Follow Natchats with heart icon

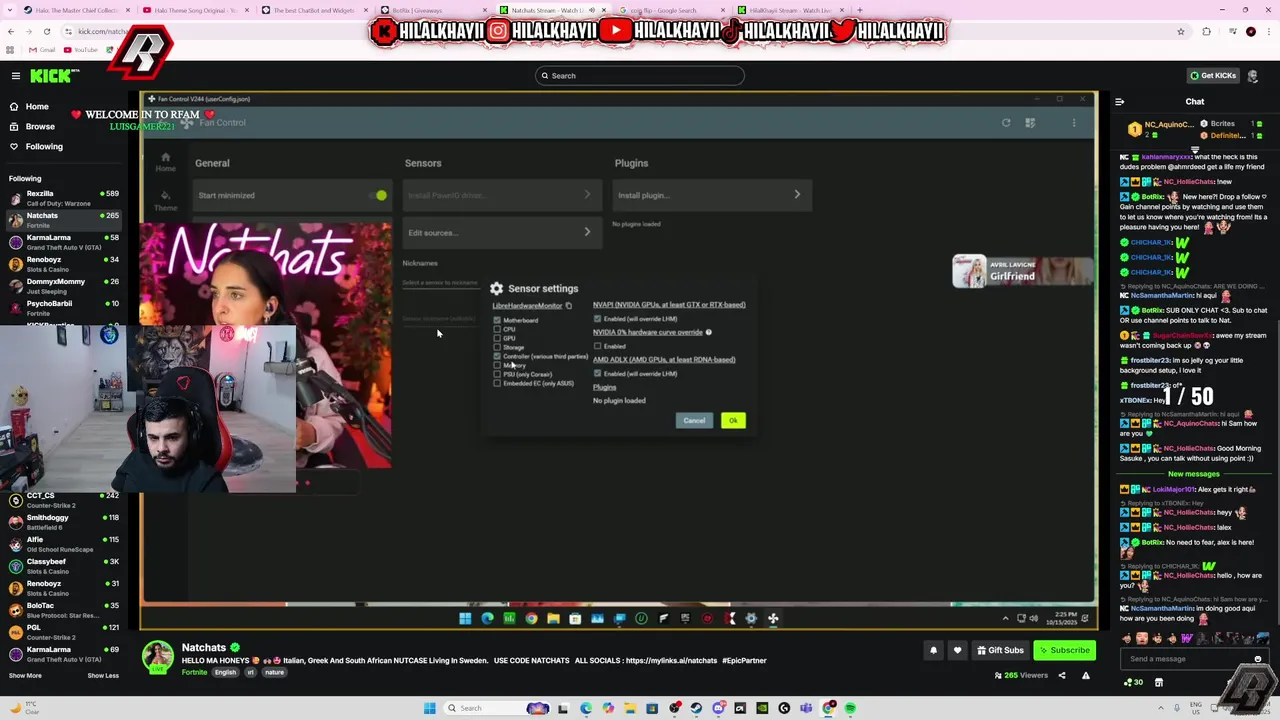tap(957, 650)
